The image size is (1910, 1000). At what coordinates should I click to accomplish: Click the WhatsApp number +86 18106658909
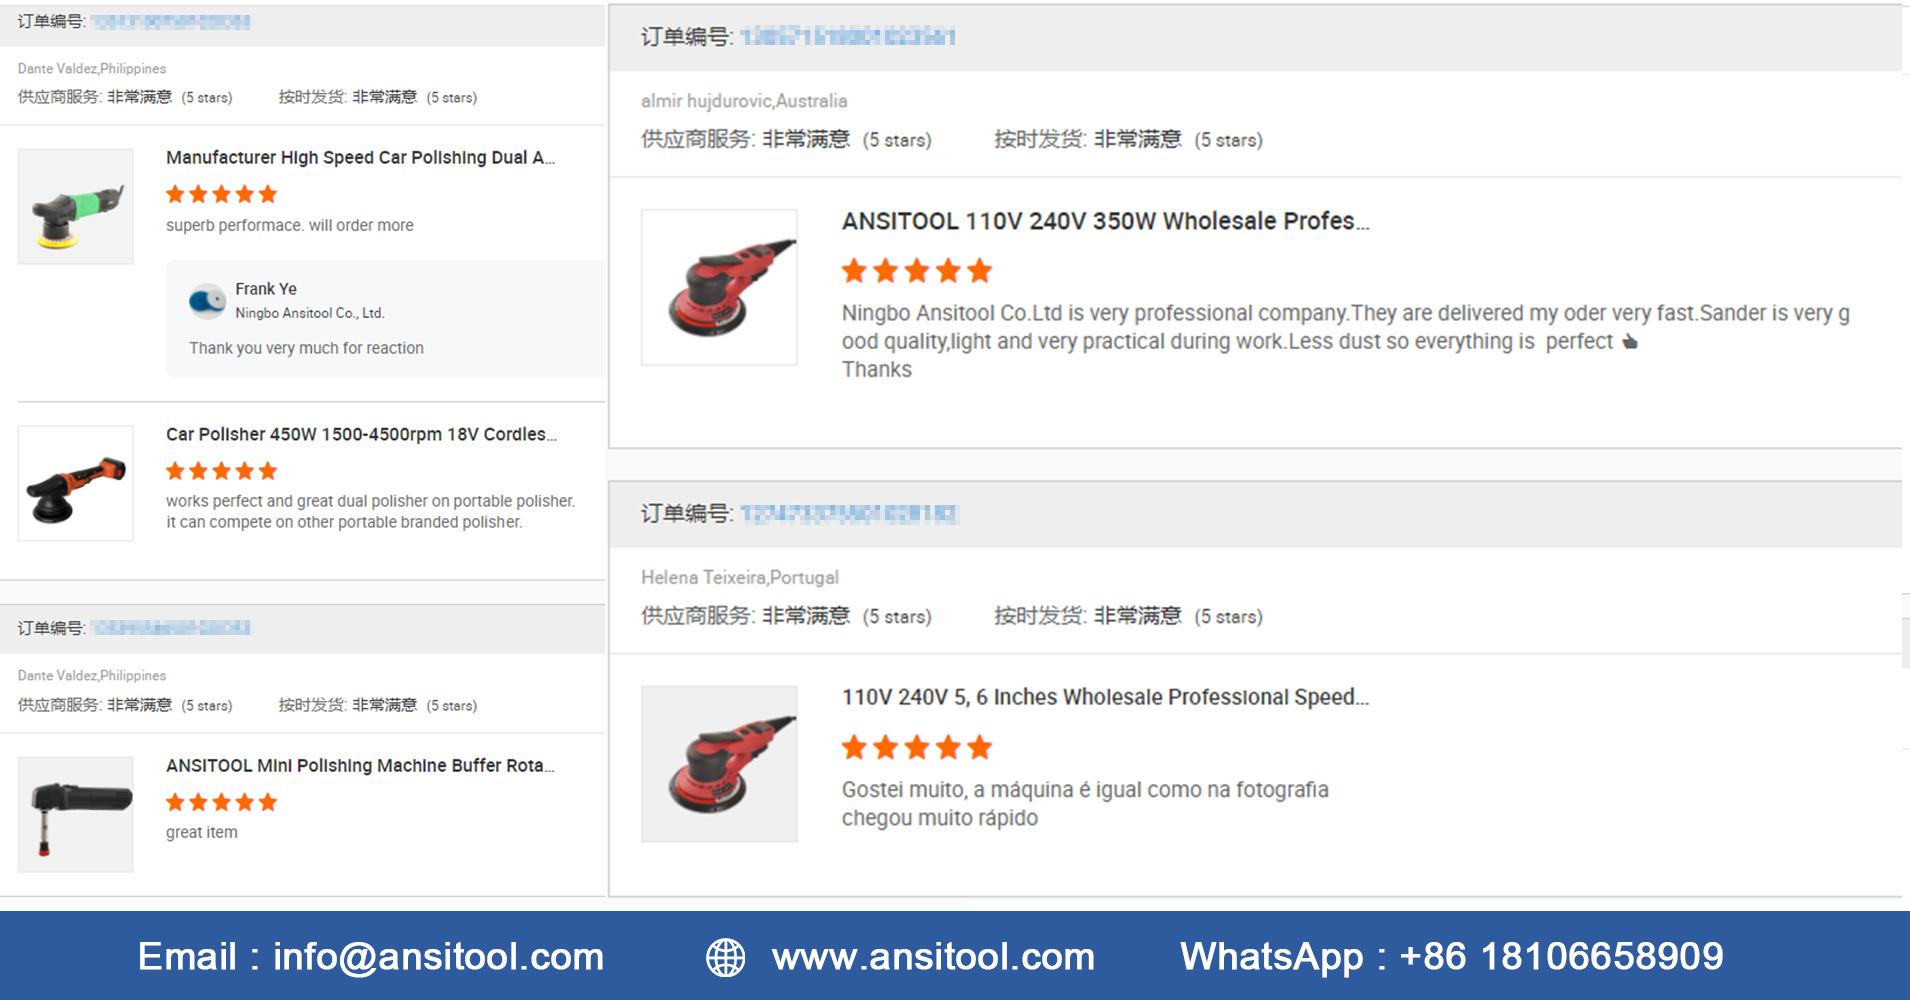(1561, 957)
